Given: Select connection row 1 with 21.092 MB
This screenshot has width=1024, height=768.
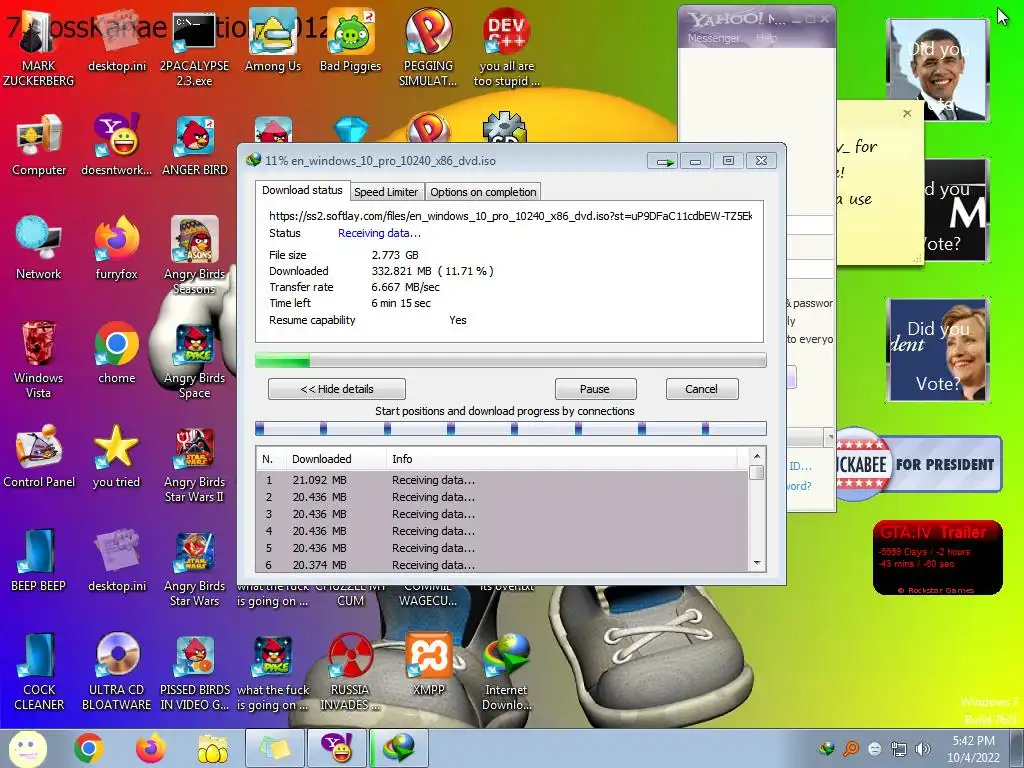Looking at the screenshot, I should click(503, 480).
